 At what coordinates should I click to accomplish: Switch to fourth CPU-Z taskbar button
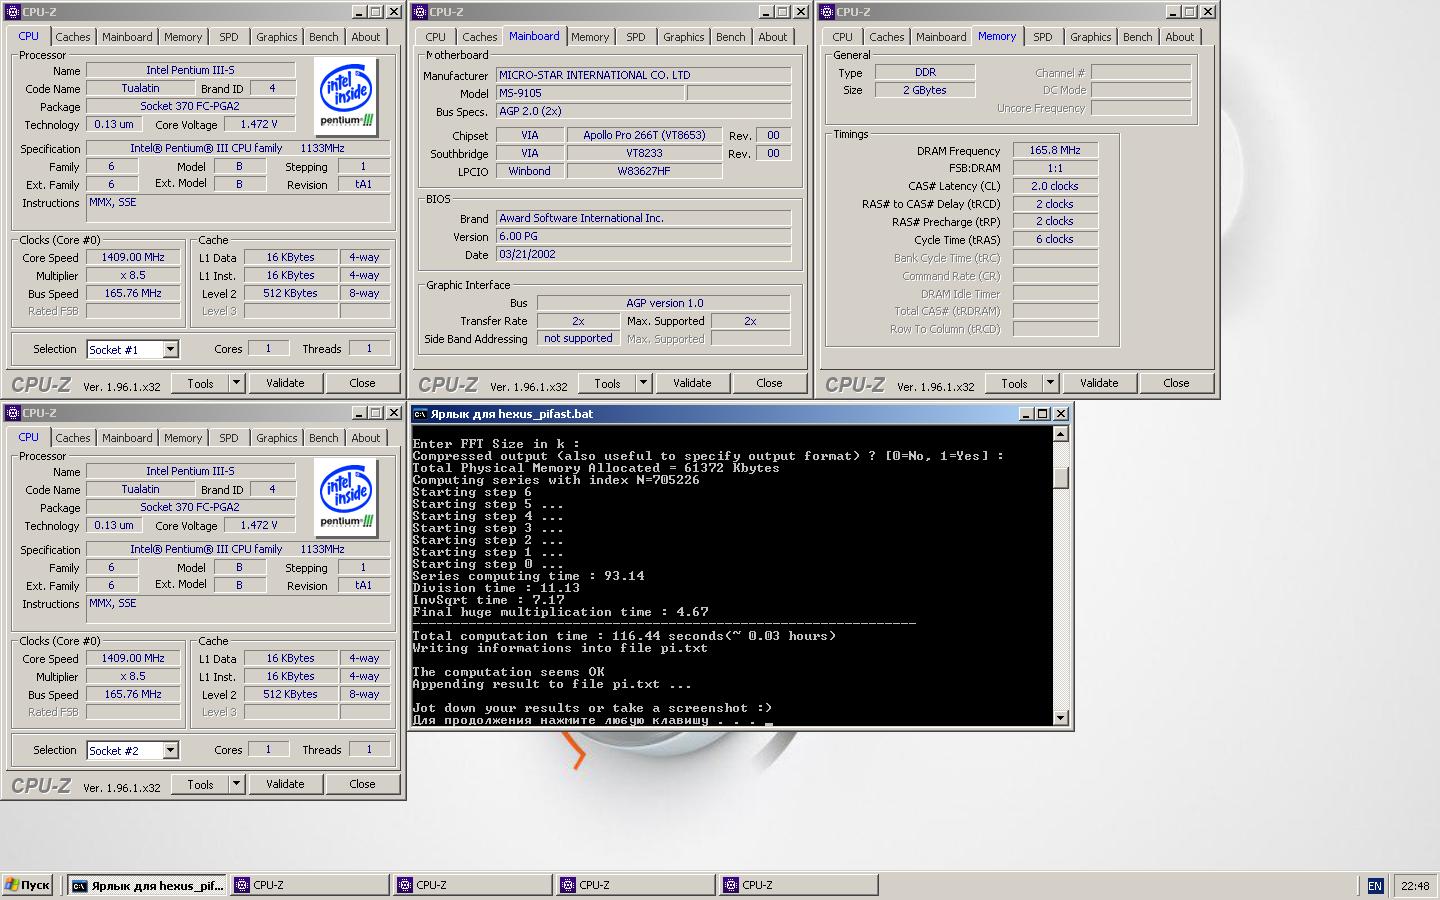point(798,885)
